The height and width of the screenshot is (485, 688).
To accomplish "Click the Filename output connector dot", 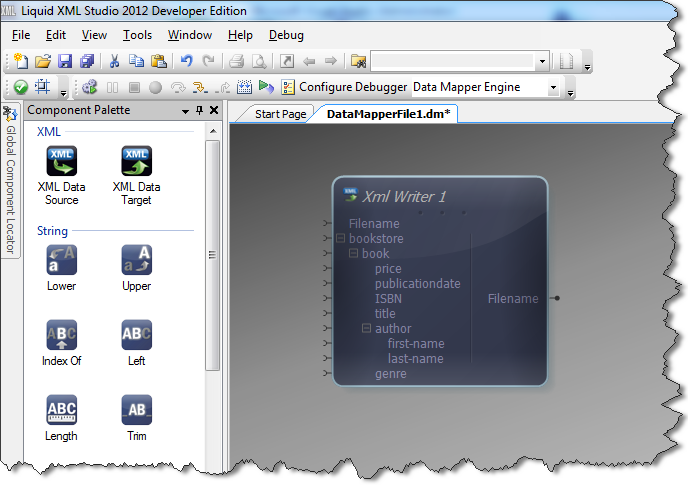I will (557, 298).
